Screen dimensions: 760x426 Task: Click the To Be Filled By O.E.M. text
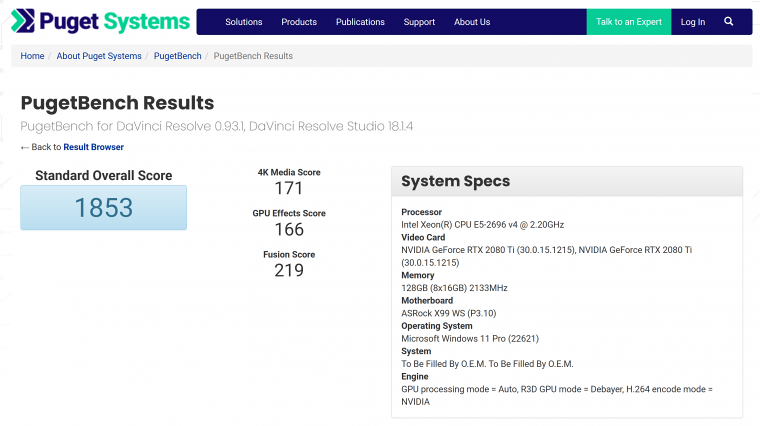pyautogui.click(x=487, y=364)
